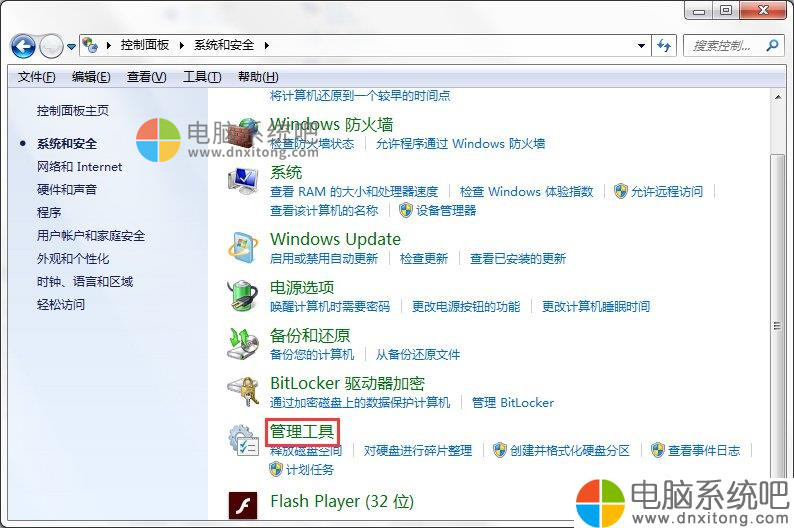Image resolution: width=794 pixels, height=528 pixels.
Task: Click the 电源选项 battery icon
Action: pos(243,295)
